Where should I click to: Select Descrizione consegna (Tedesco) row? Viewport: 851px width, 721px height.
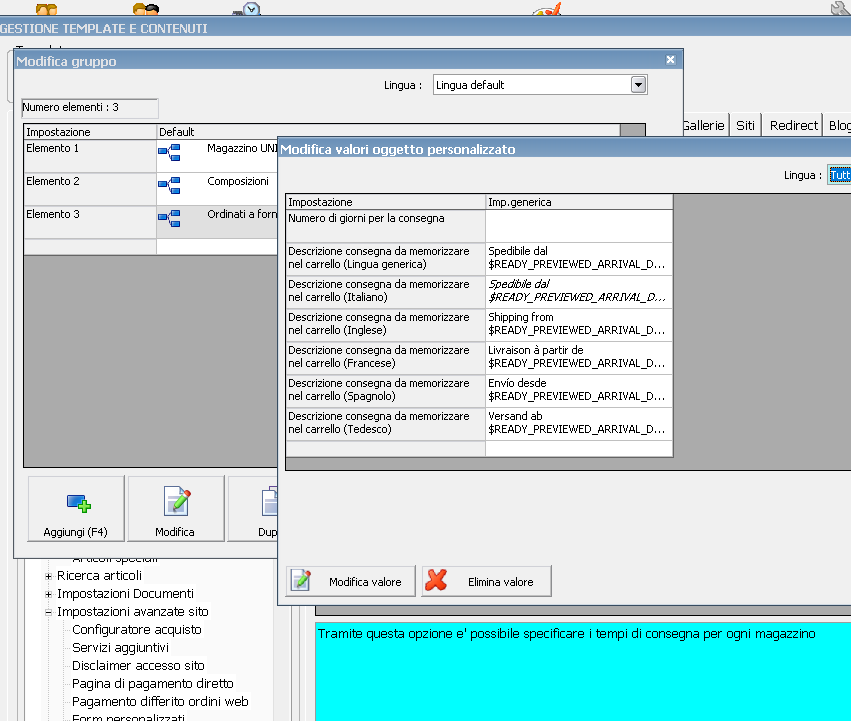point(385,423)
